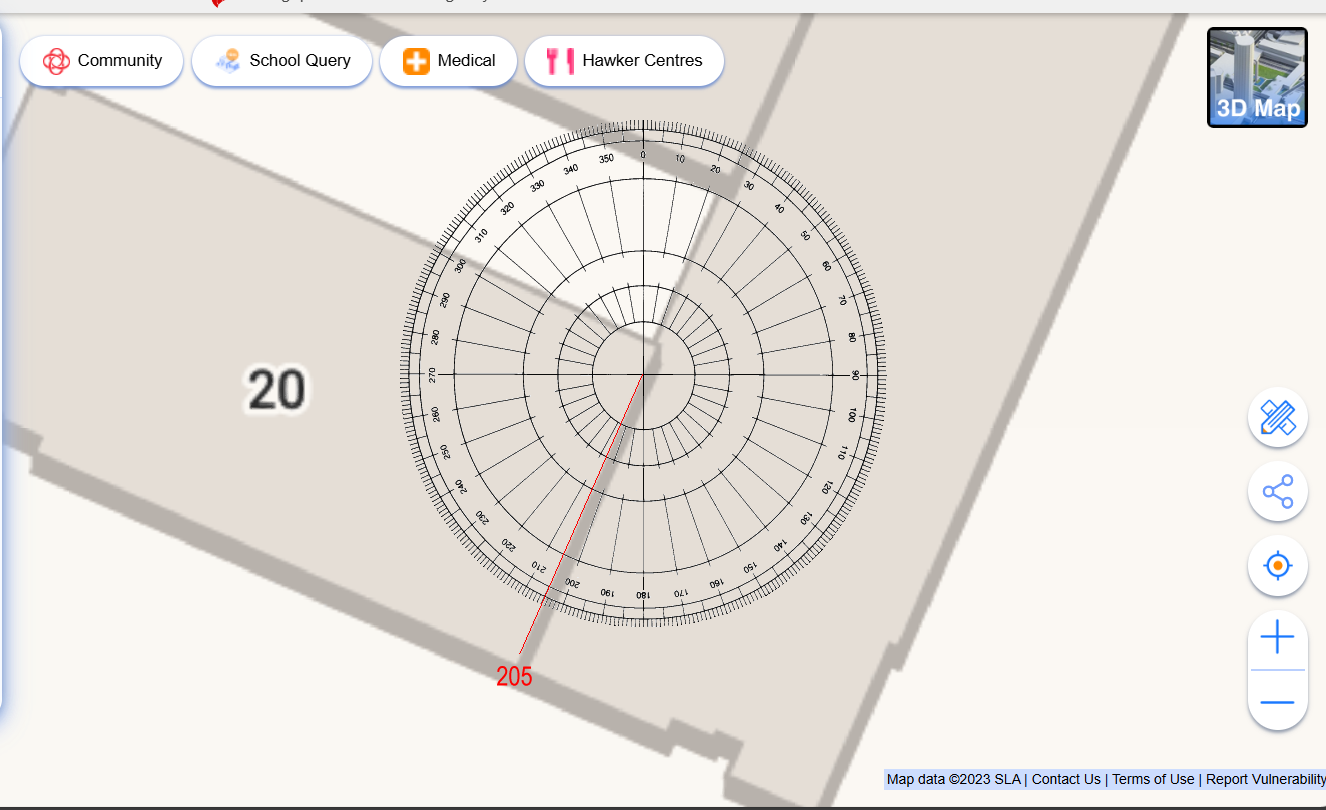
Task: Zoom out with the minus button
Action: pyautogui.click(x=1277, y=702)
